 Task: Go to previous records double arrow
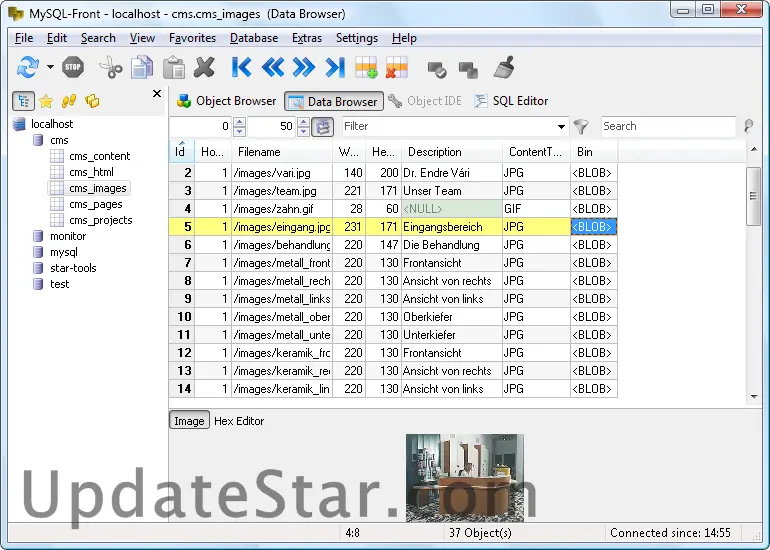(273, 67)
